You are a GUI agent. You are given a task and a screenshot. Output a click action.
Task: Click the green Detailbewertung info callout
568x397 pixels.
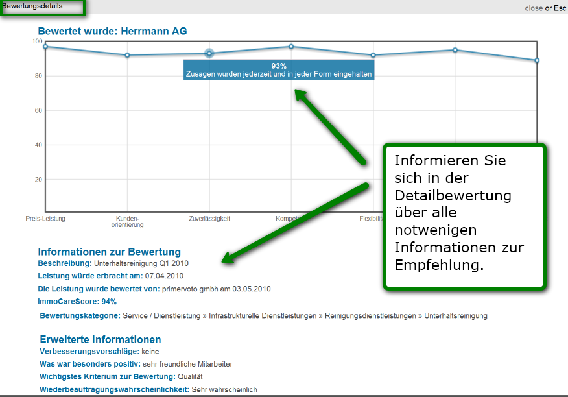click(465, 217)
